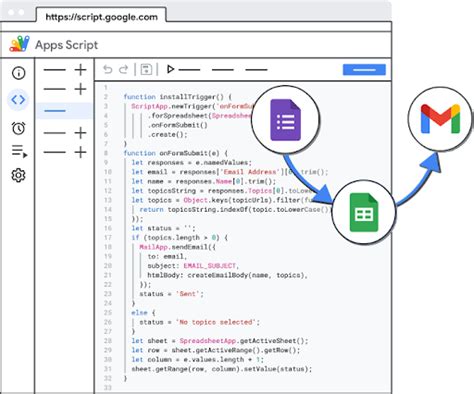Click code text 'to: email,'

pyautogui.click(x=167, y=256)
